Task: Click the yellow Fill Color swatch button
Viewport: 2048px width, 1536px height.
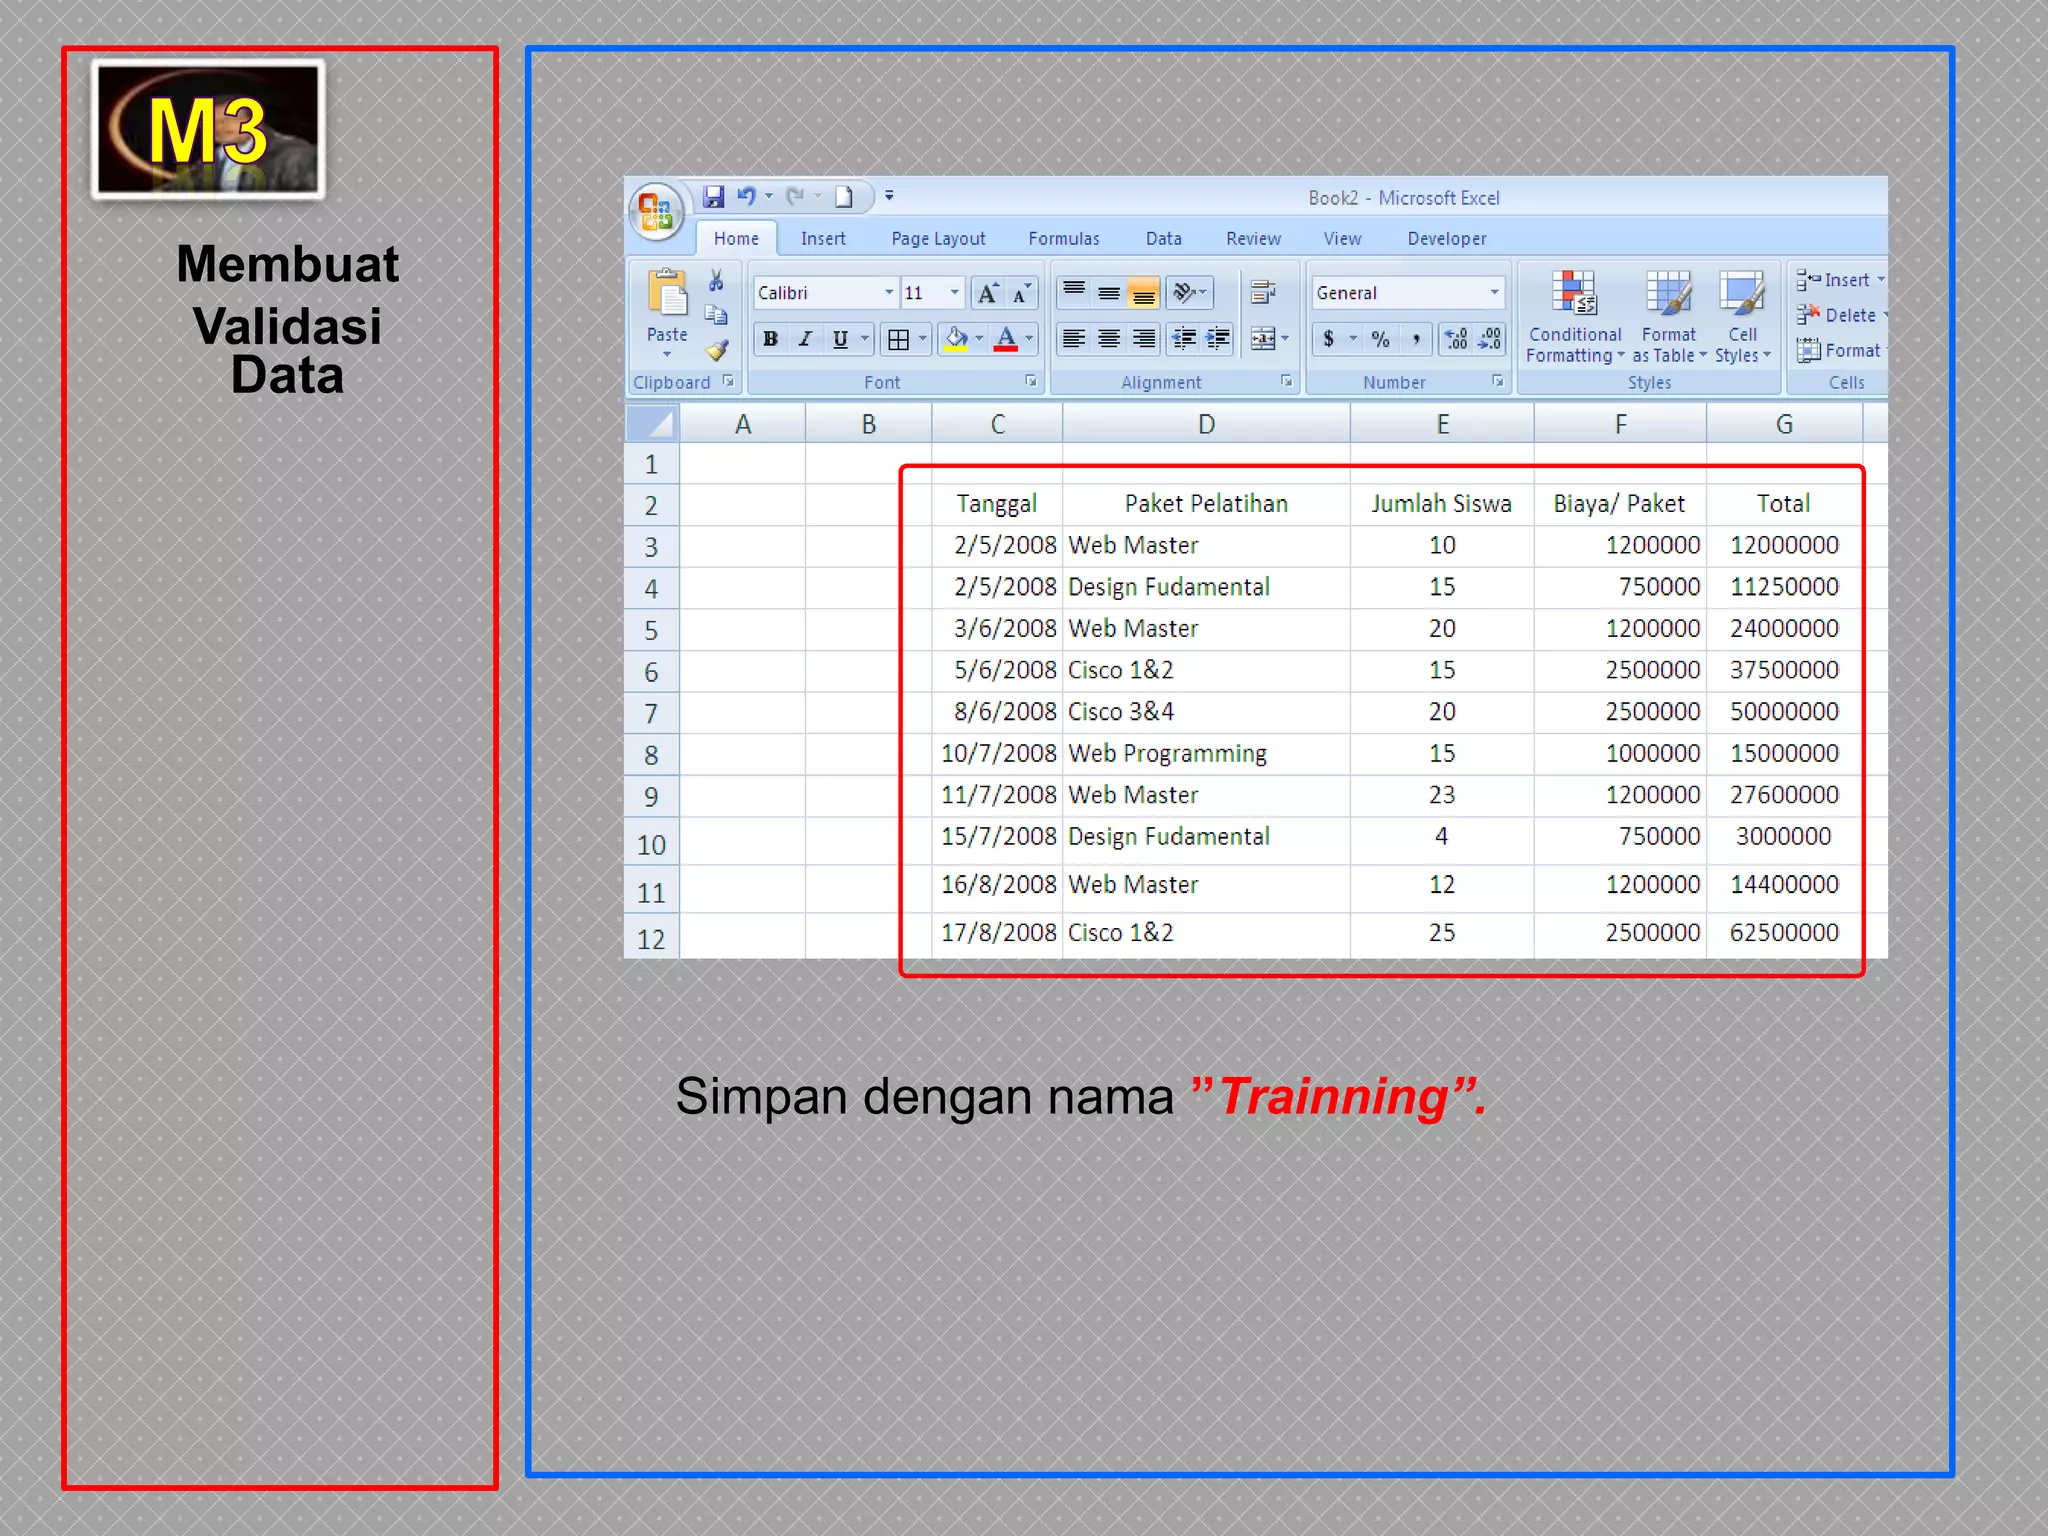Action: (956, 339)
